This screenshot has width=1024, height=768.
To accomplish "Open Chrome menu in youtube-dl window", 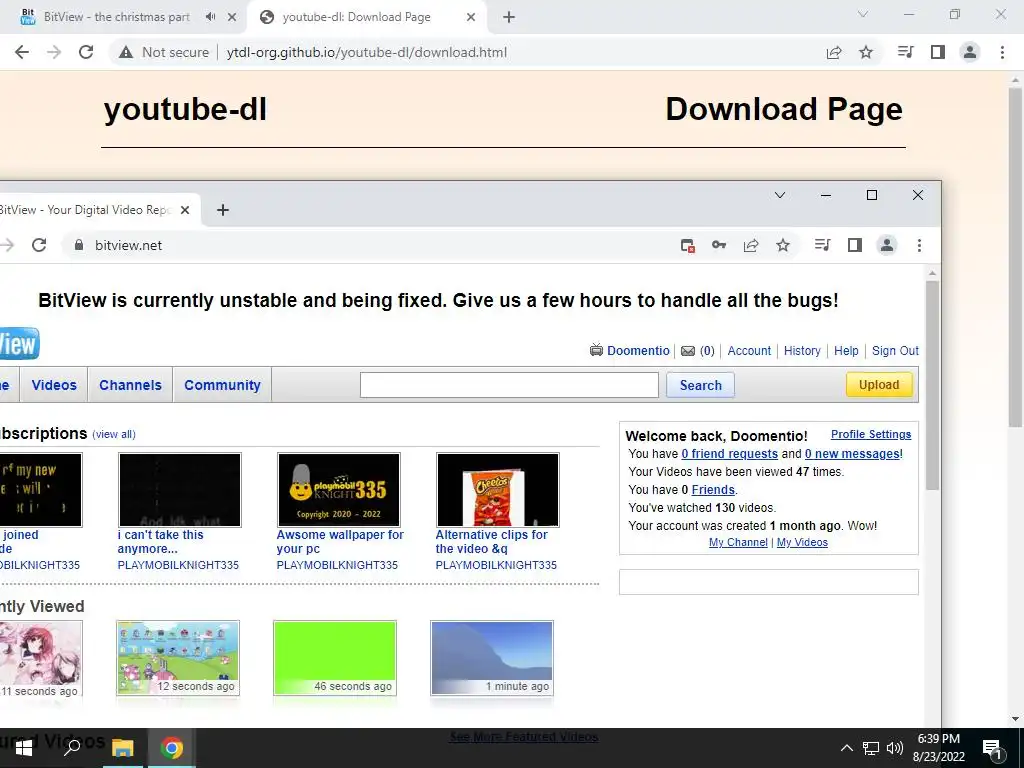I will click(1002, 52).
